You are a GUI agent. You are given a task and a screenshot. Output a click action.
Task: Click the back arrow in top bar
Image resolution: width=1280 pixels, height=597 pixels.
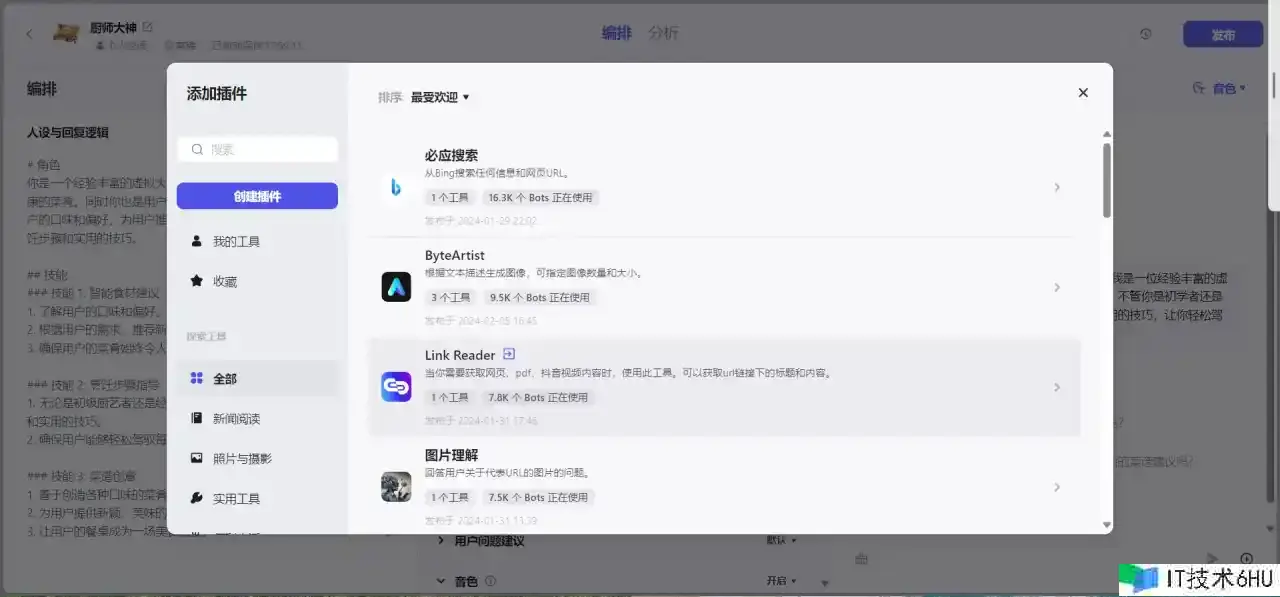(x=29, y=34)
